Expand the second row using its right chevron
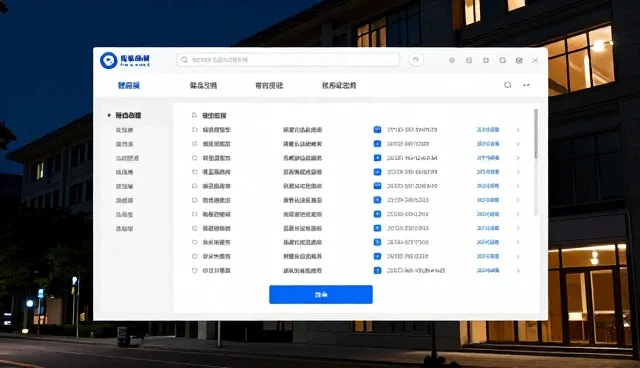 point(518,144)
